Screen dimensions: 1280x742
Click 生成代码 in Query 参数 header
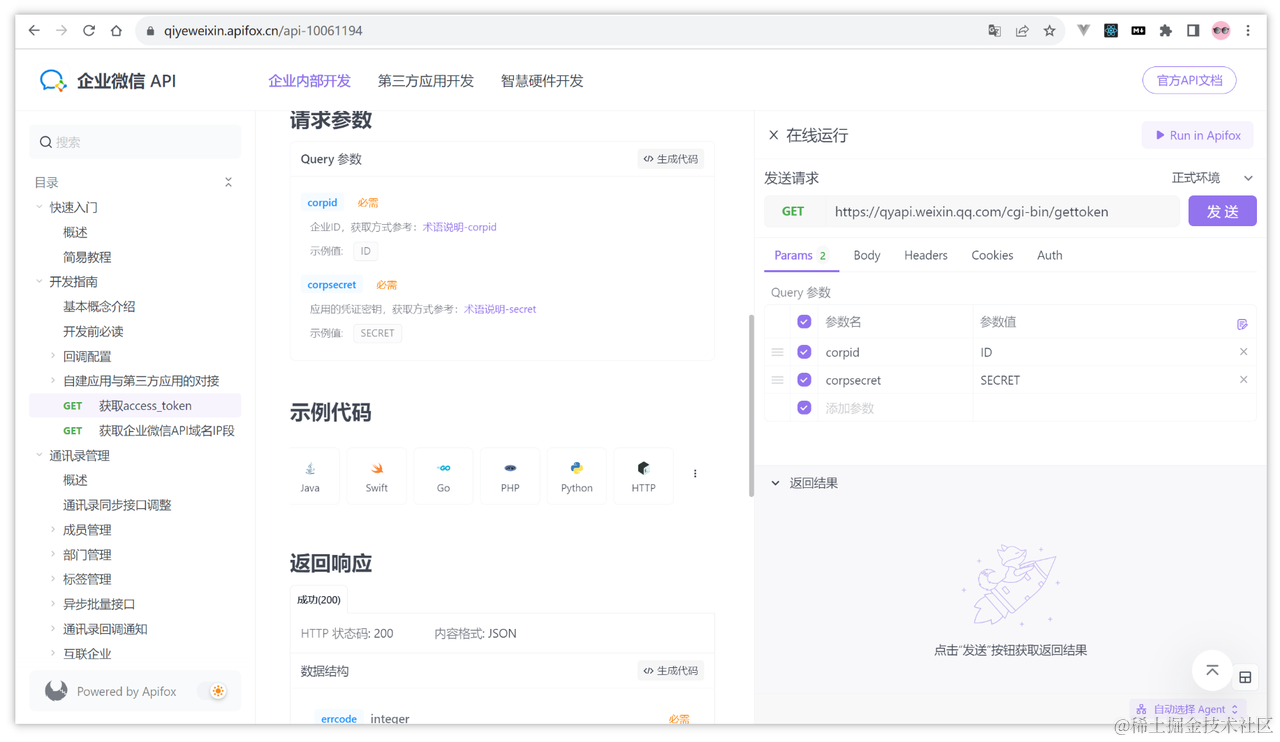(x=671, y=159)
